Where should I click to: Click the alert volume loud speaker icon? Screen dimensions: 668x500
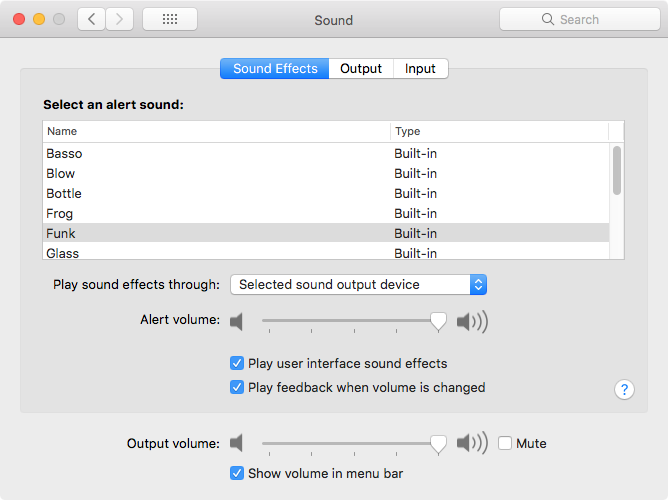(472, 321)
